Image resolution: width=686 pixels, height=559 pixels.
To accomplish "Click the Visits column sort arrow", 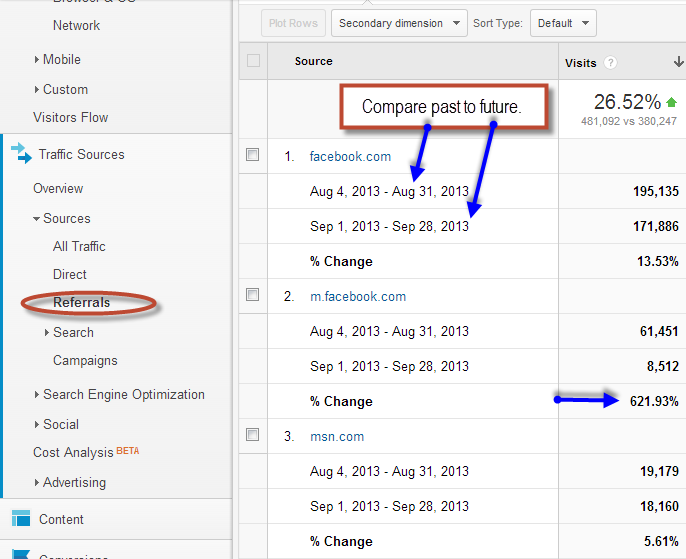I will coord(679,62).
